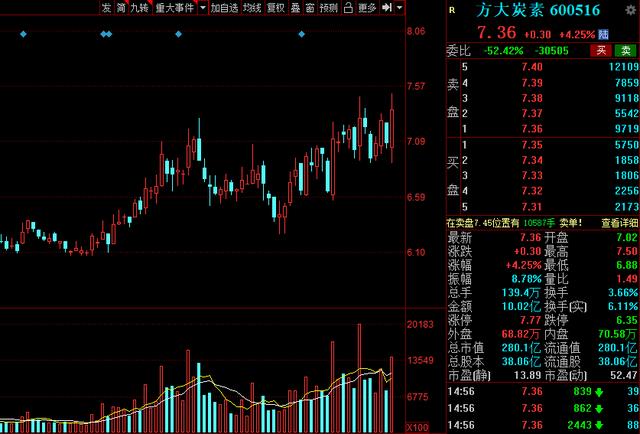The width and height of the screenshot is (640, 434).
Task: Click the current price 7.36 in header
Action: point(497,33)
